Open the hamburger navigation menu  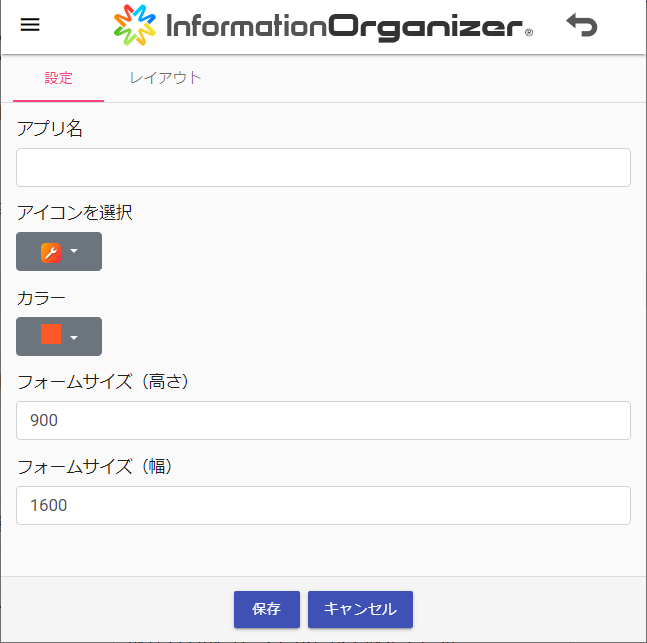click(x=30, y=25)
